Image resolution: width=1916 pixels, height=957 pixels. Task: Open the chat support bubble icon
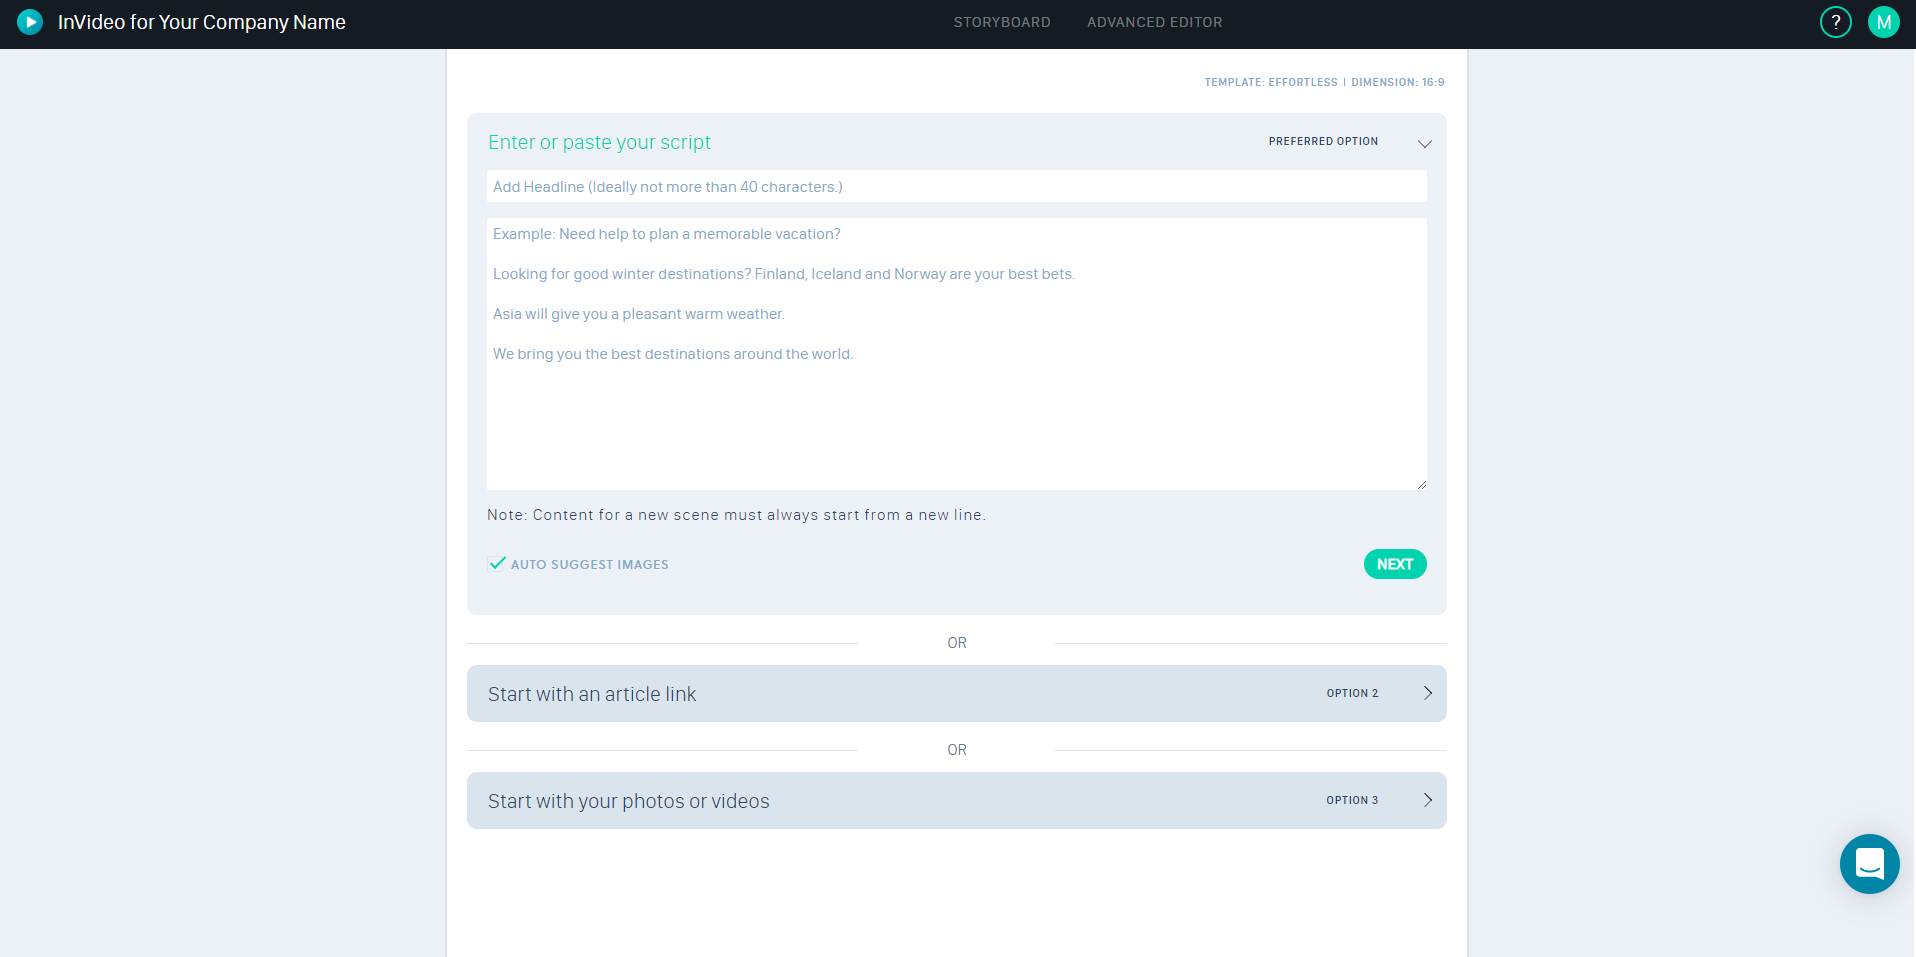point(1869,863)
